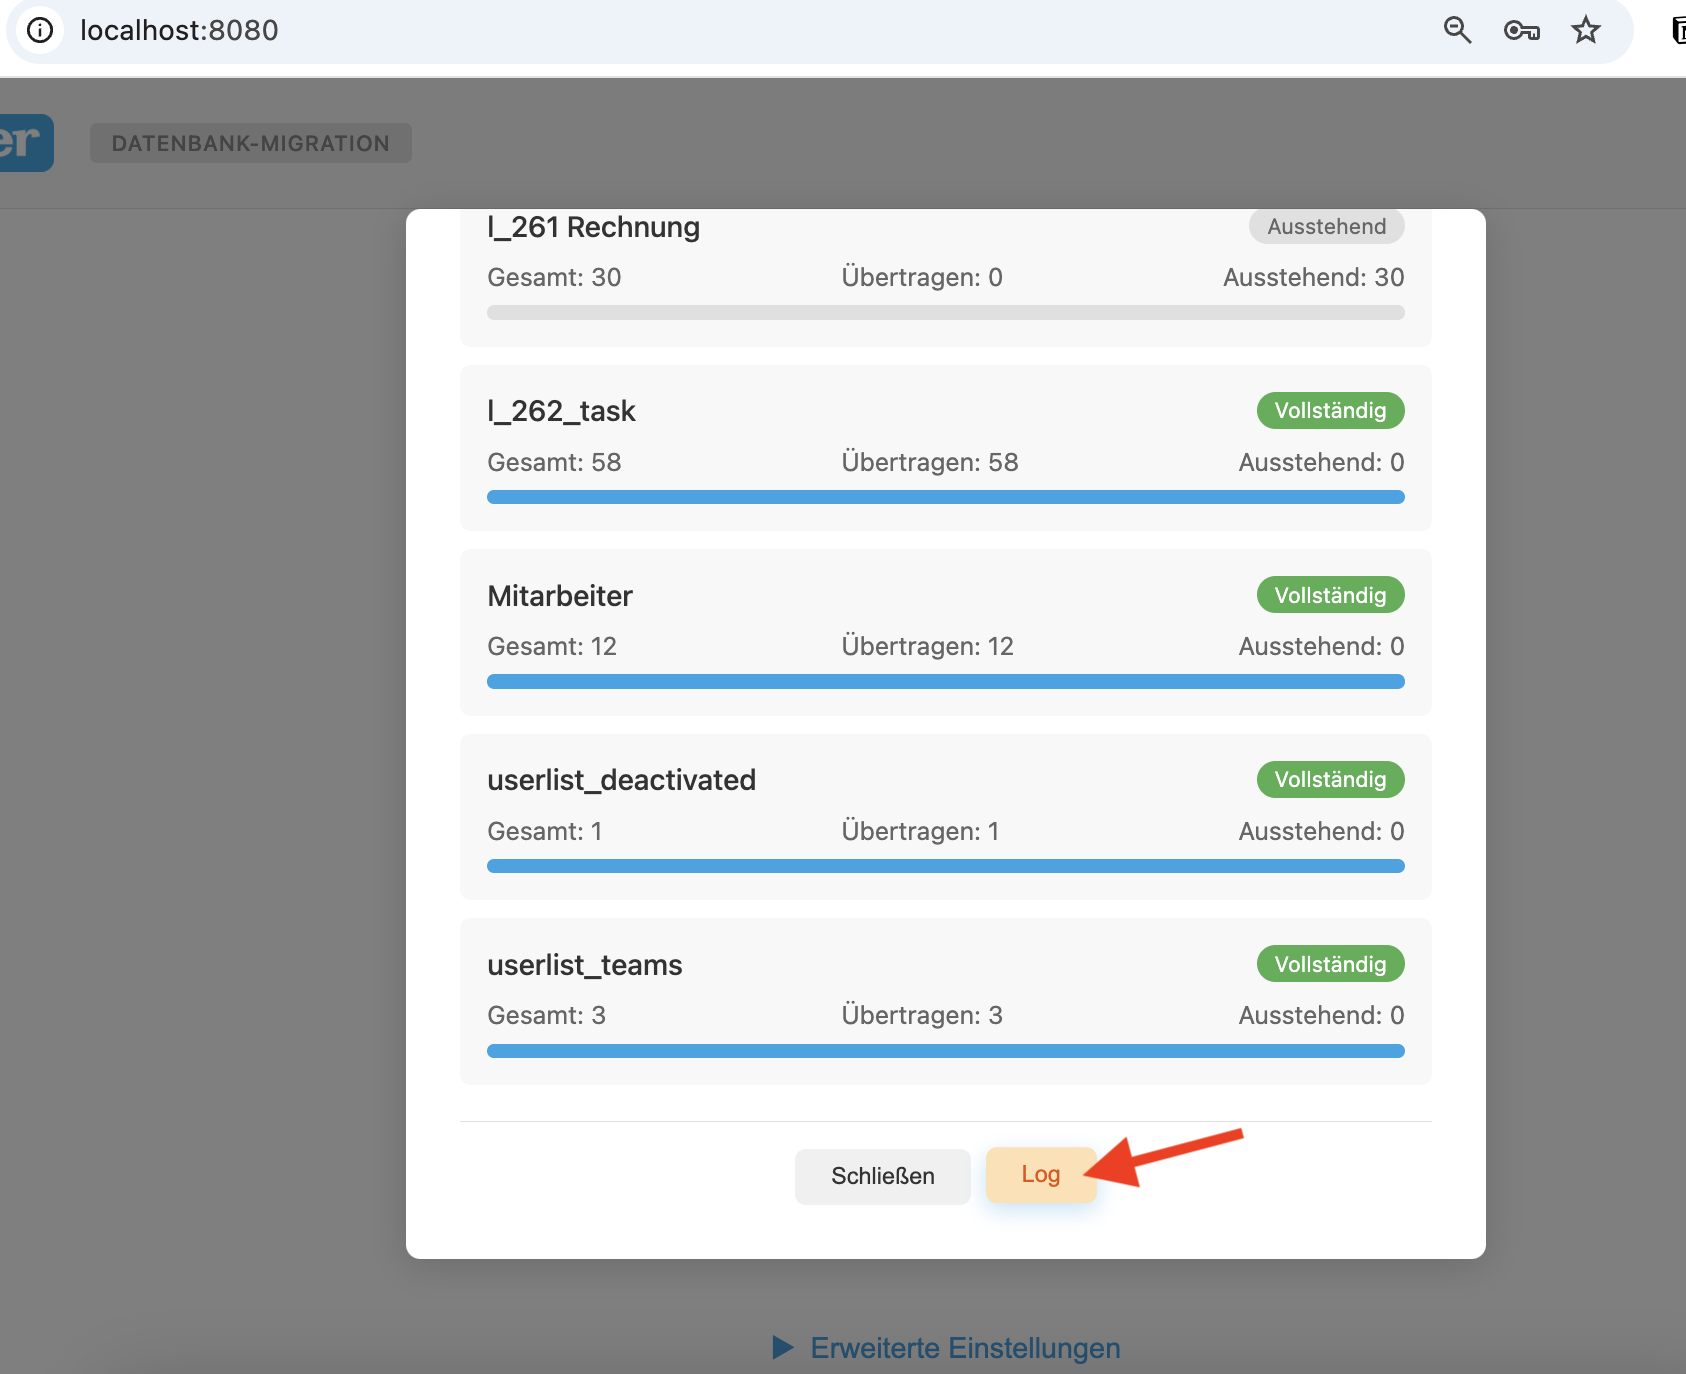Click the l_262_task progress bar
The image size is (1686, 1374).
[946, 497]
